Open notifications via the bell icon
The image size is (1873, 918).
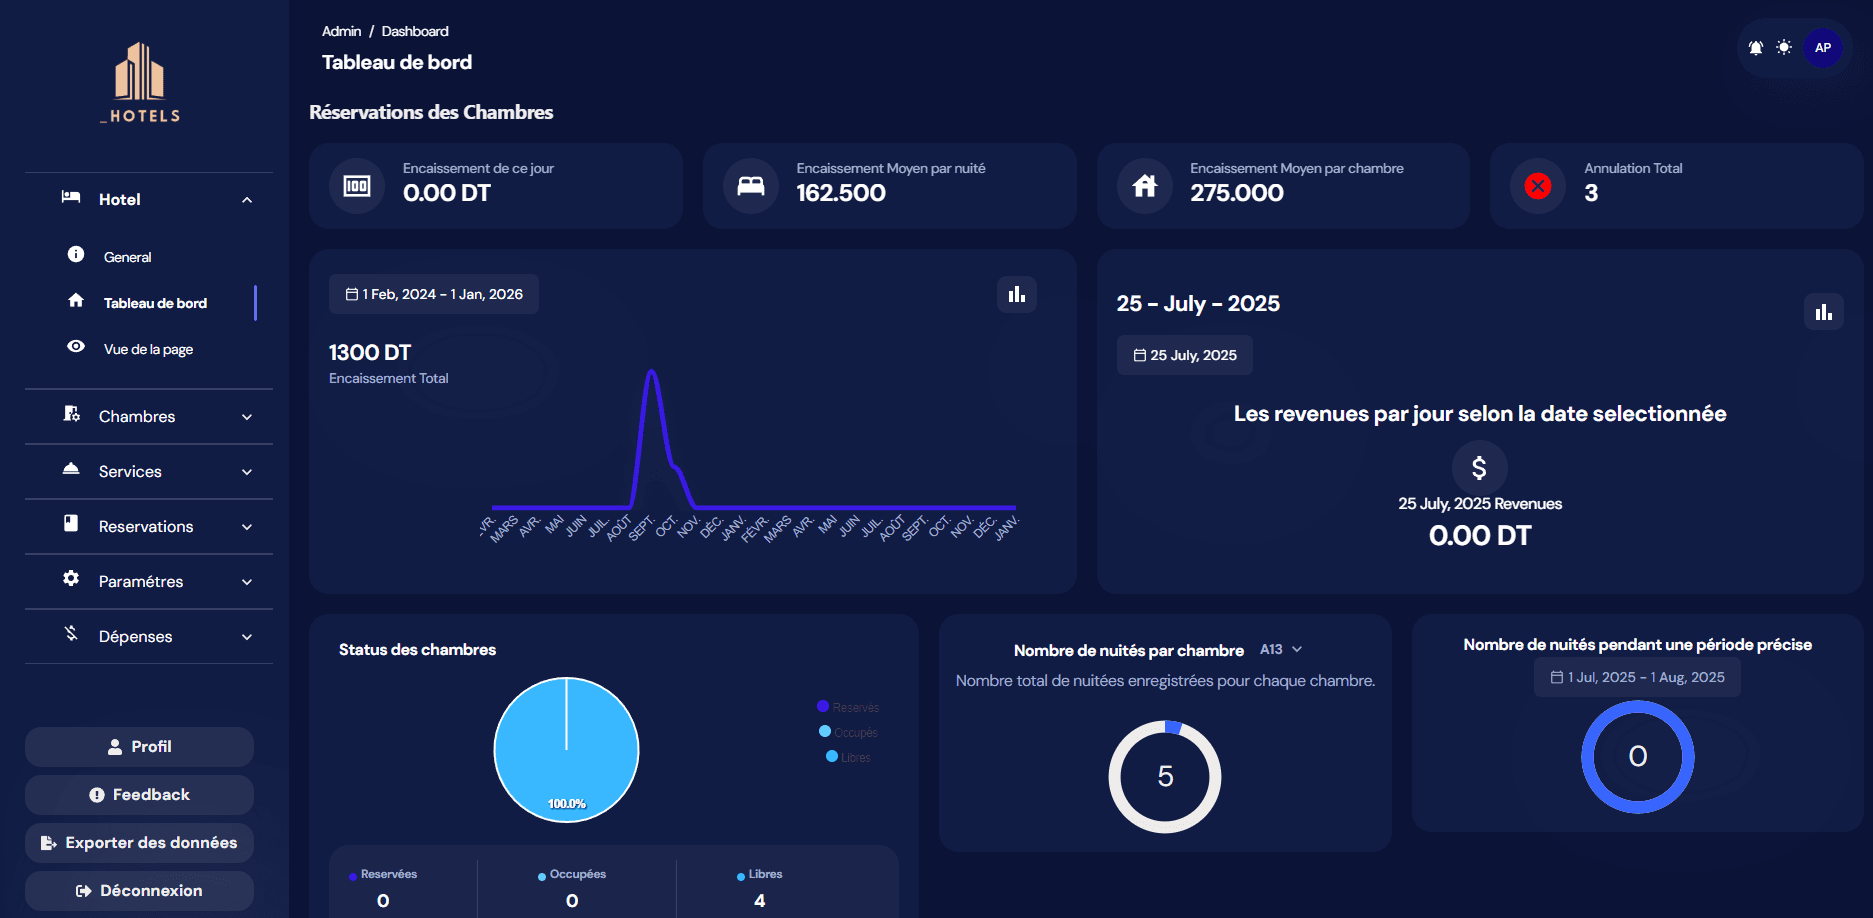(x=1755, y=47)
